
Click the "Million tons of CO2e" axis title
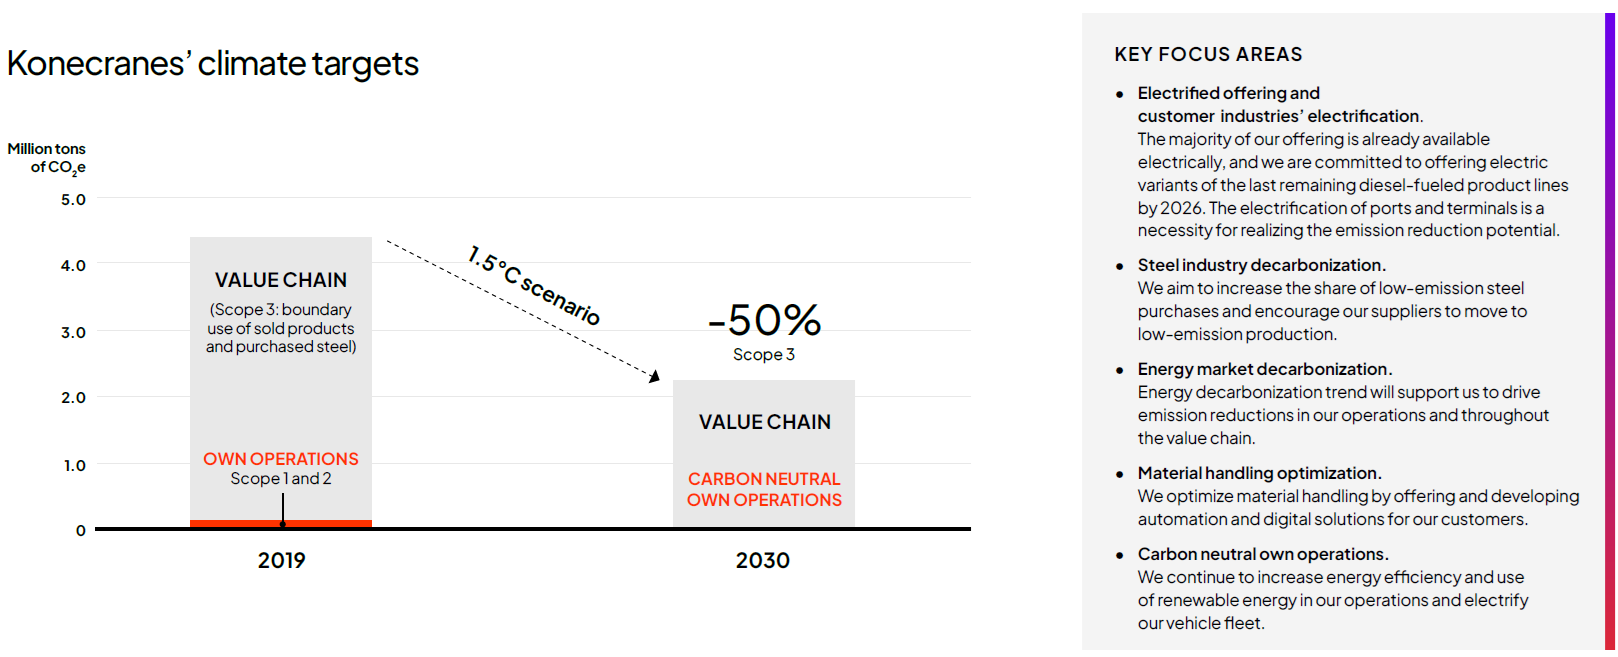(47, 158)
